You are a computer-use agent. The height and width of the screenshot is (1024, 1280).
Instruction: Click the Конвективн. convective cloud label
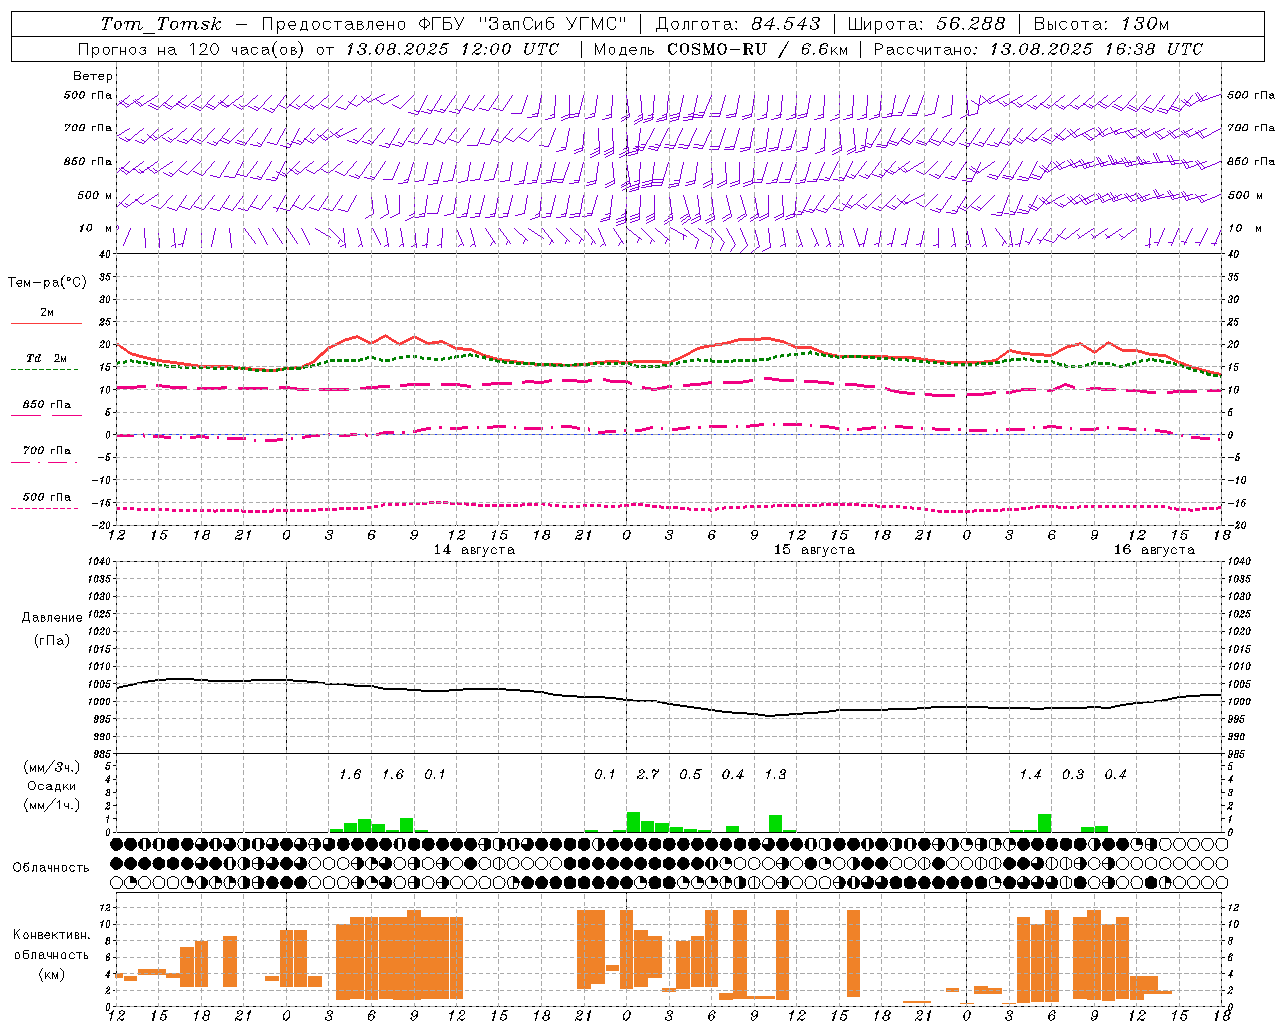[51, 935]
